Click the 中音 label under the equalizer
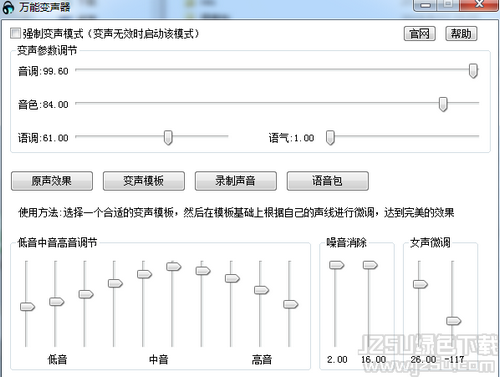Screen dimensions: 500x377 tap(159, 359)
